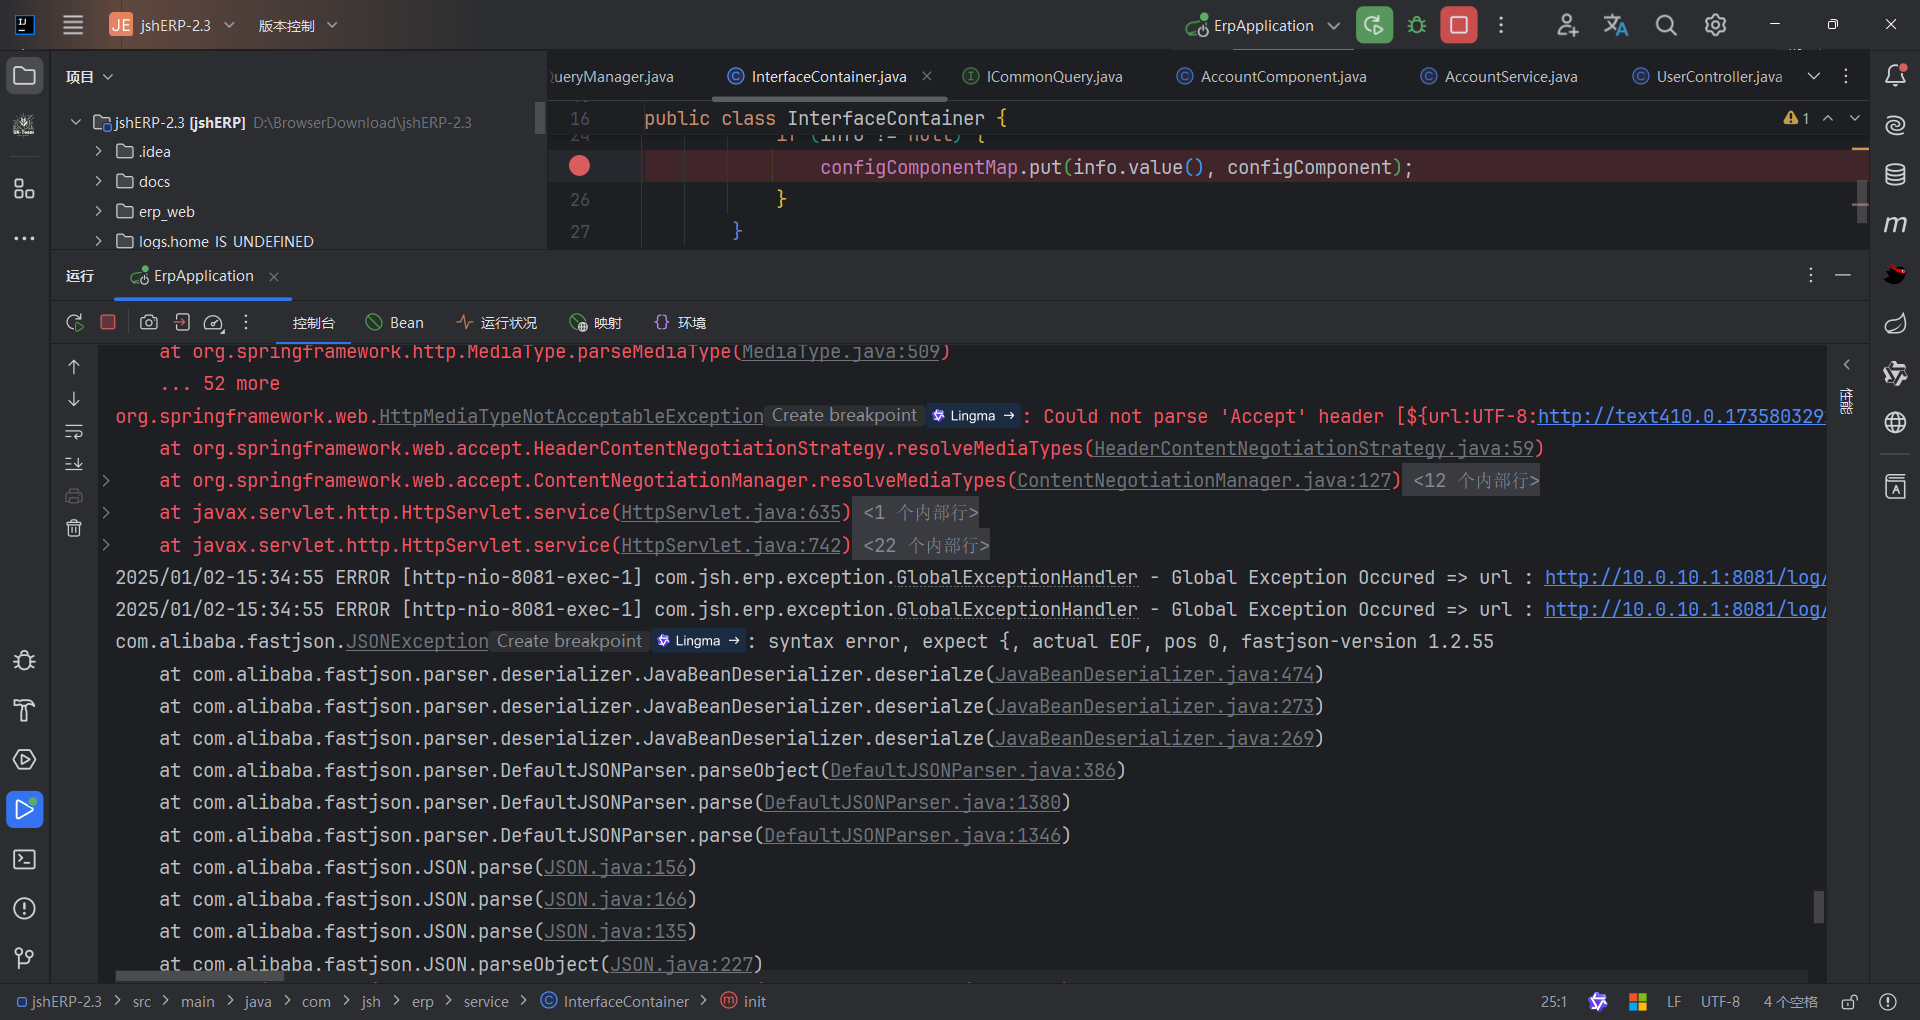Click Lingma button beside HttpMediaTypeNotAcceptableException

[x=972, y=416]
